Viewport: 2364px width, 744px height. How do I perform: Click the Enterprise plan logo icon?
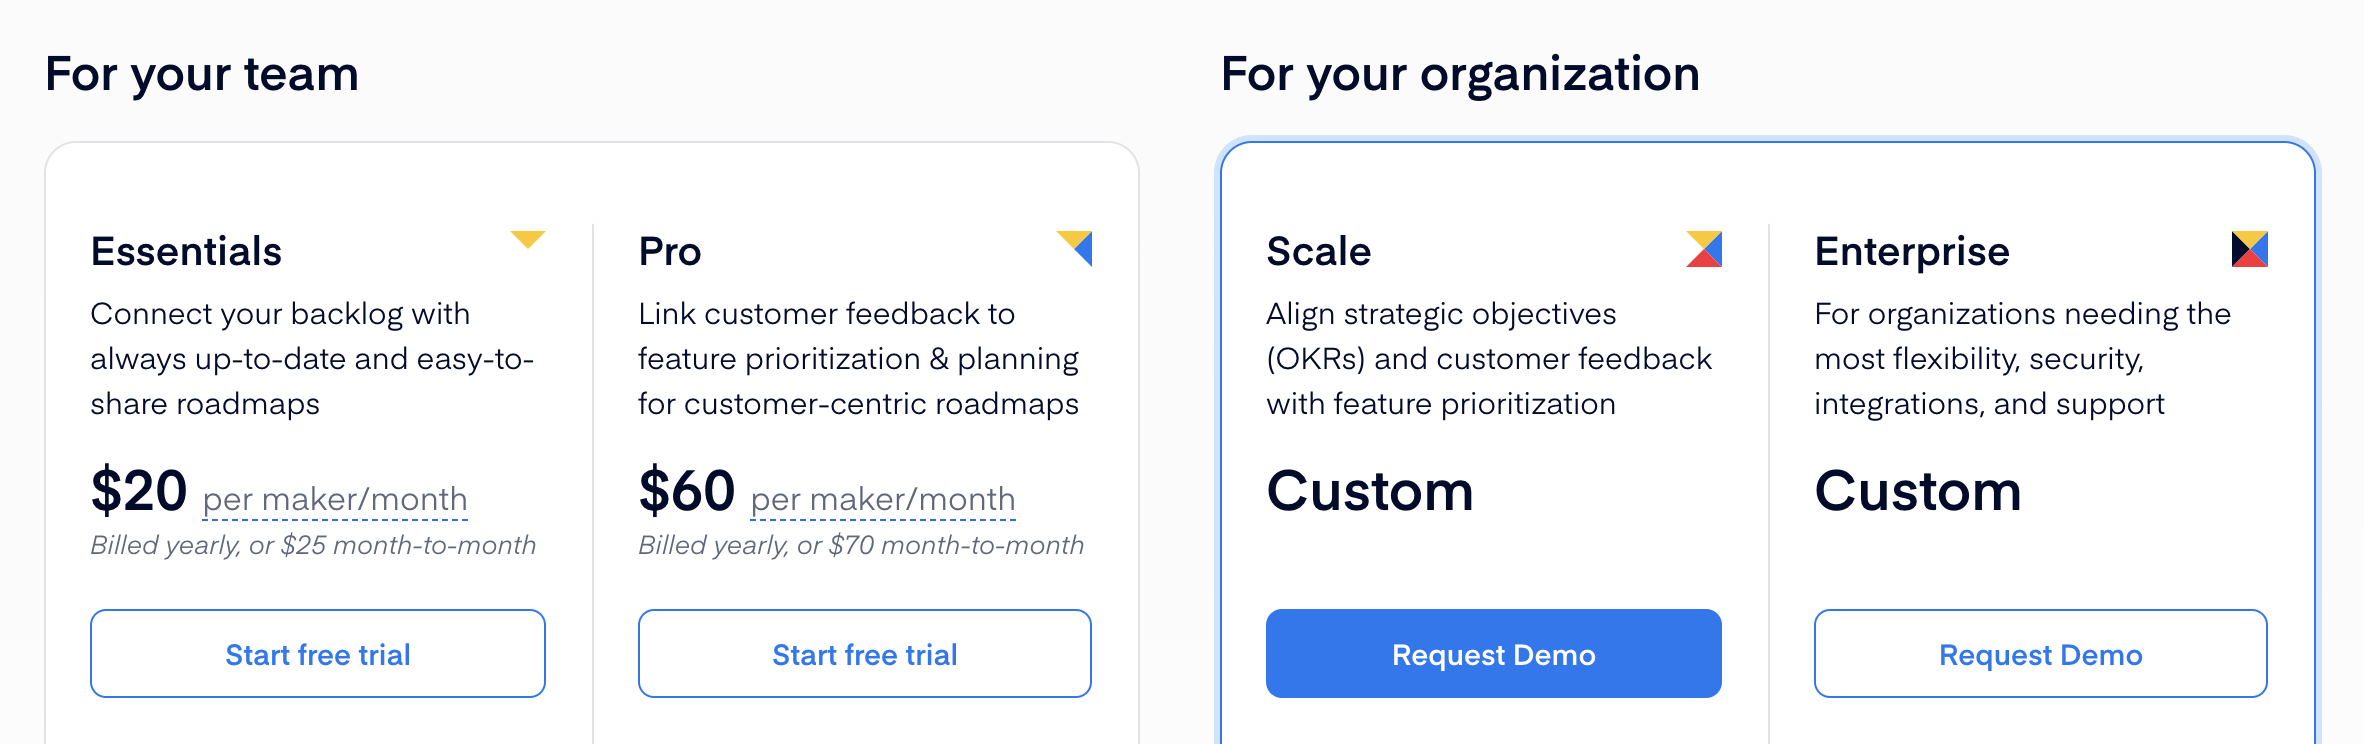[x=2248, y=250]
